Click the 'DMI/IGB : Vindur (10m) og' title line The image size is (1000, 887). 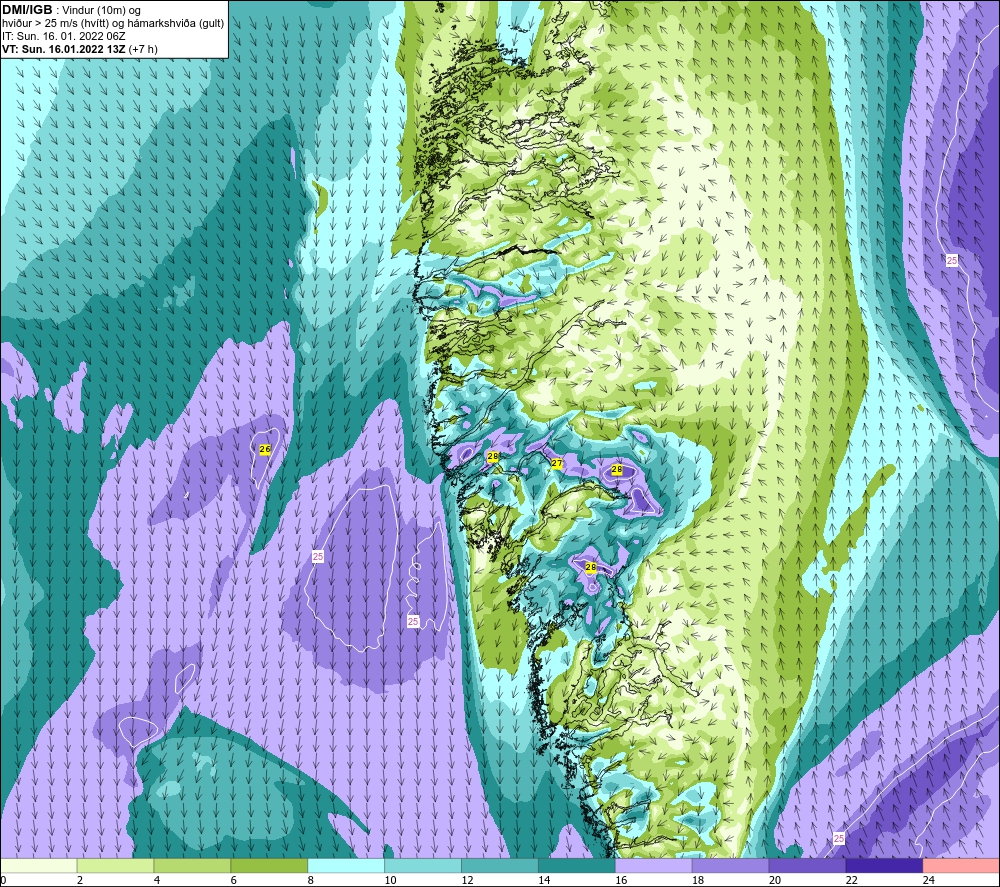(x=72, y=10)
